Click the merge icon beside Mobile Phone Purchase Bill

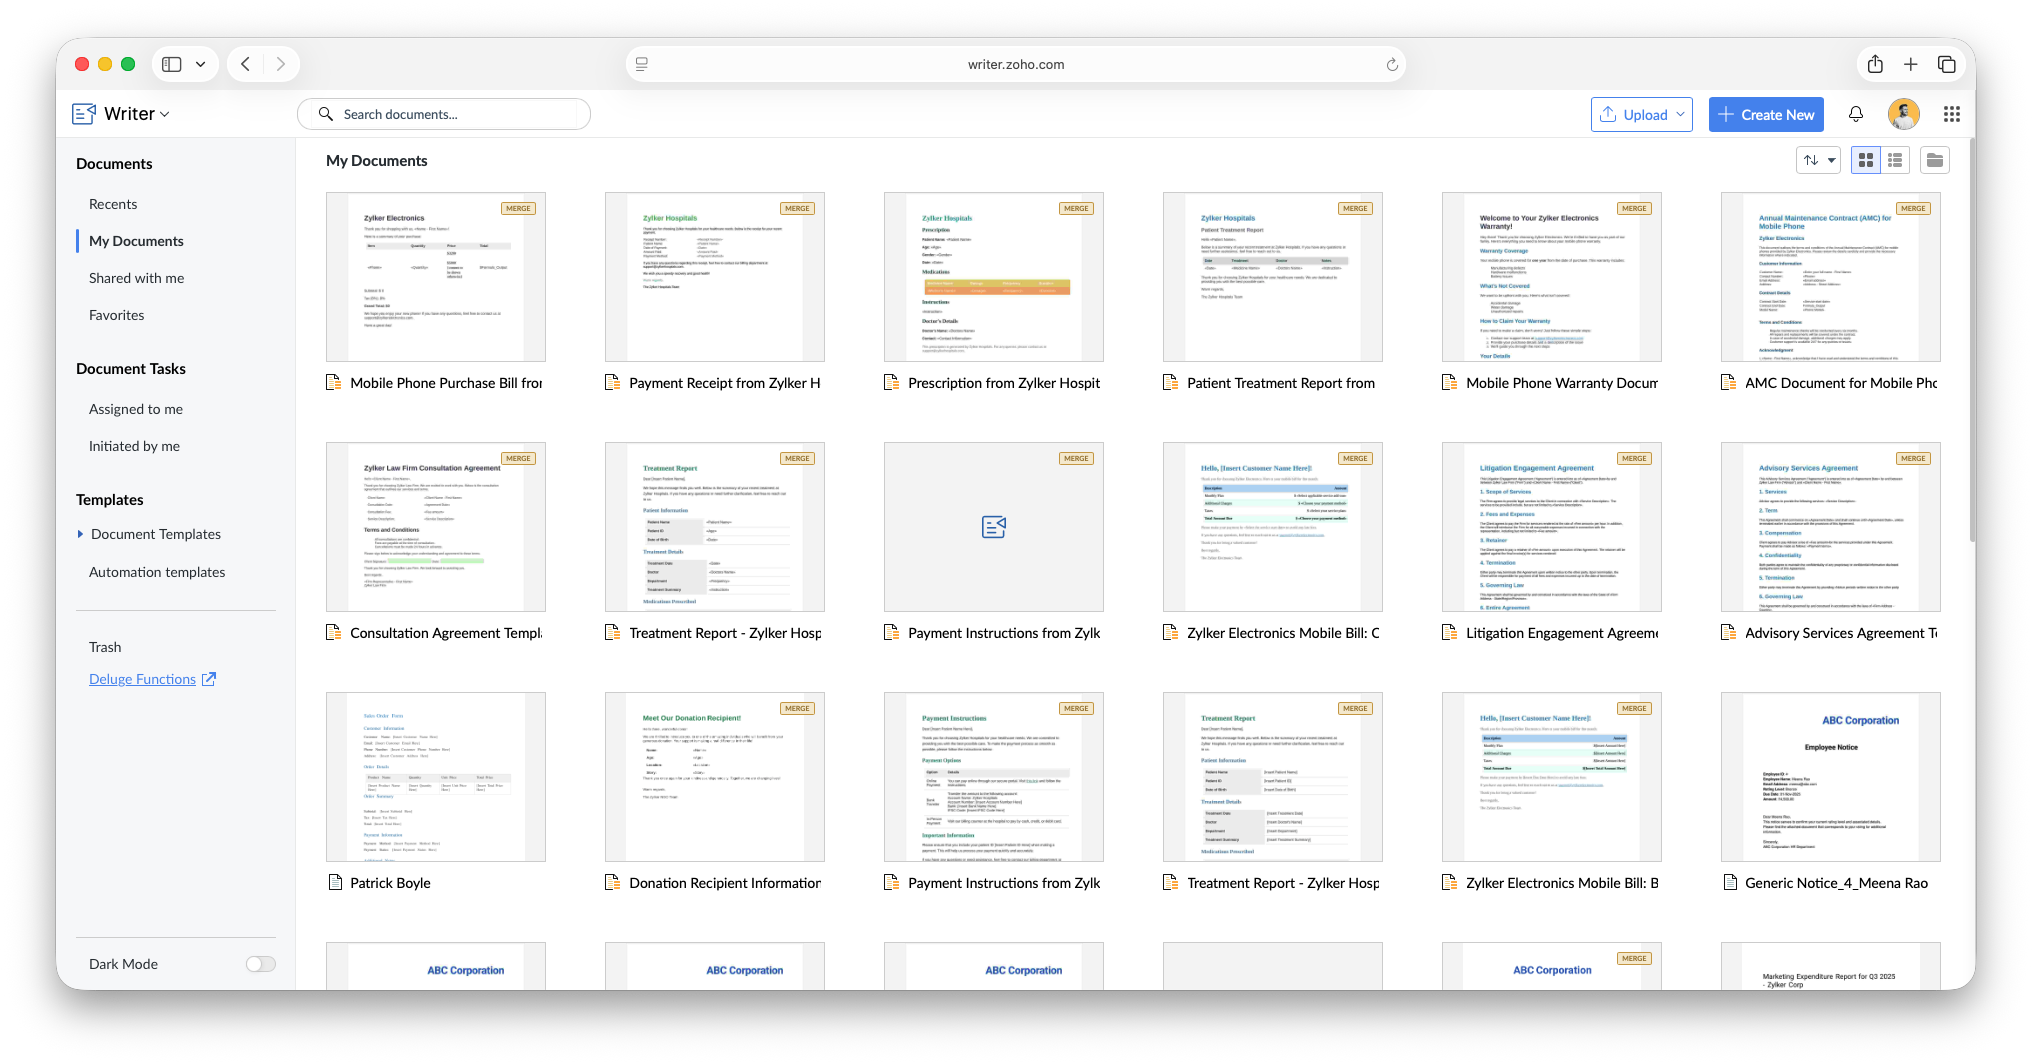[x=335, y=383]
